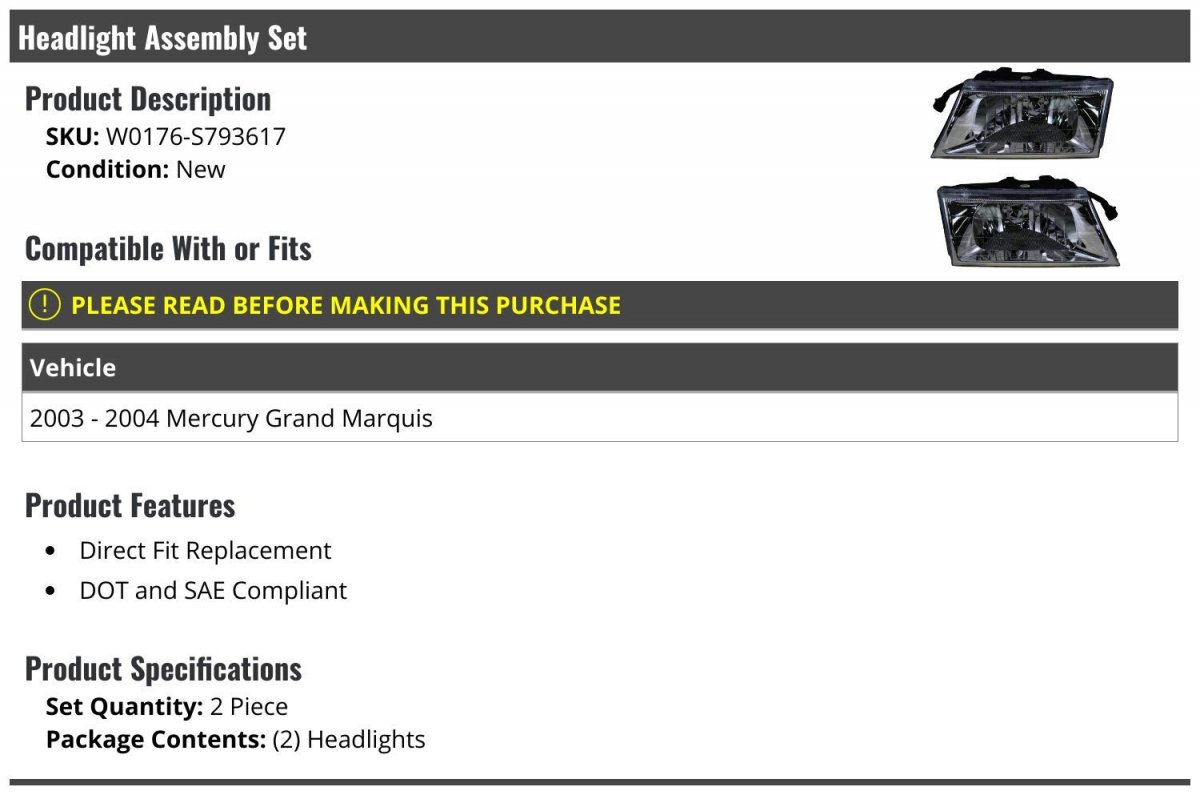Click the Product Specifications heading
The width and height of the screenshot is (1200, 795).
coord(163,668)
